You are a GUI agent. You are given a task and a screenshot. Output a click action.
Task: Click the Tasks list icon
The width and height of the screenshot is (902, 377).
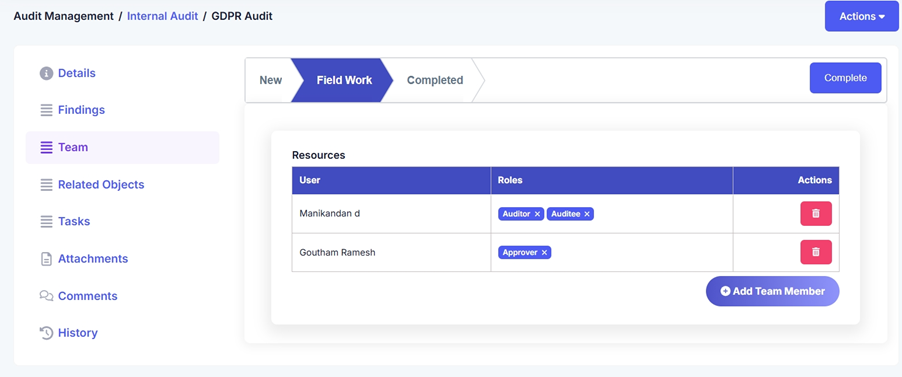point(46,222)
